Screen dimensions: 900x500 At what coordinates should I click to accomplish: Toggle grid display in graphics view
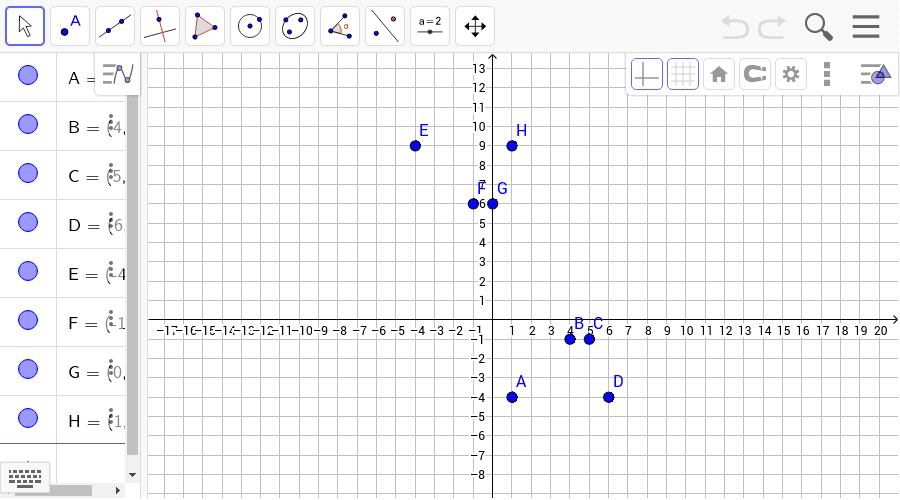click(682, 74)
